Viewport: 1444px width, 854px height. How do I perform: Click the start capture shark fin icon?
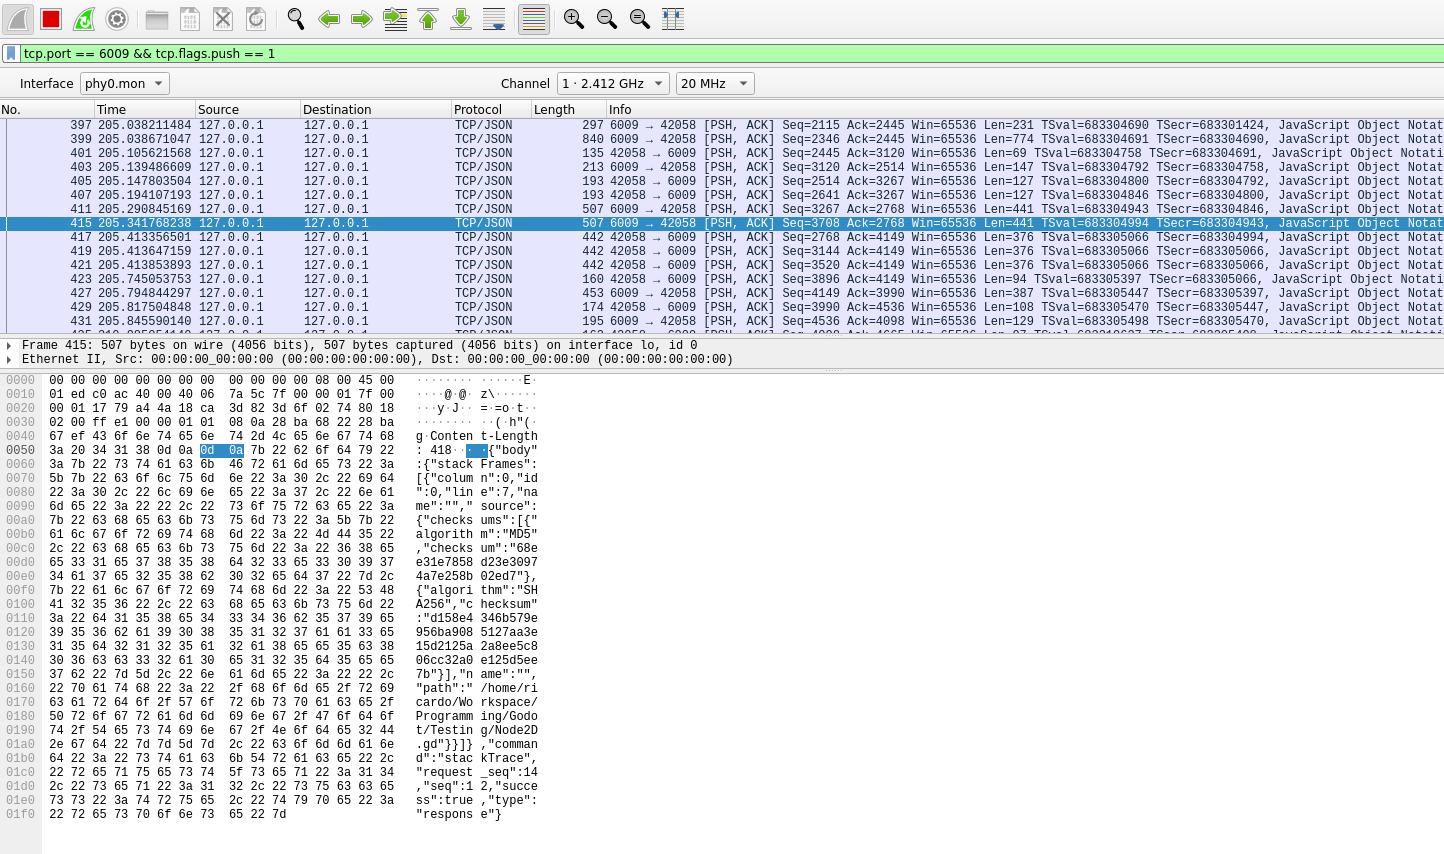(x=18, y=19)
